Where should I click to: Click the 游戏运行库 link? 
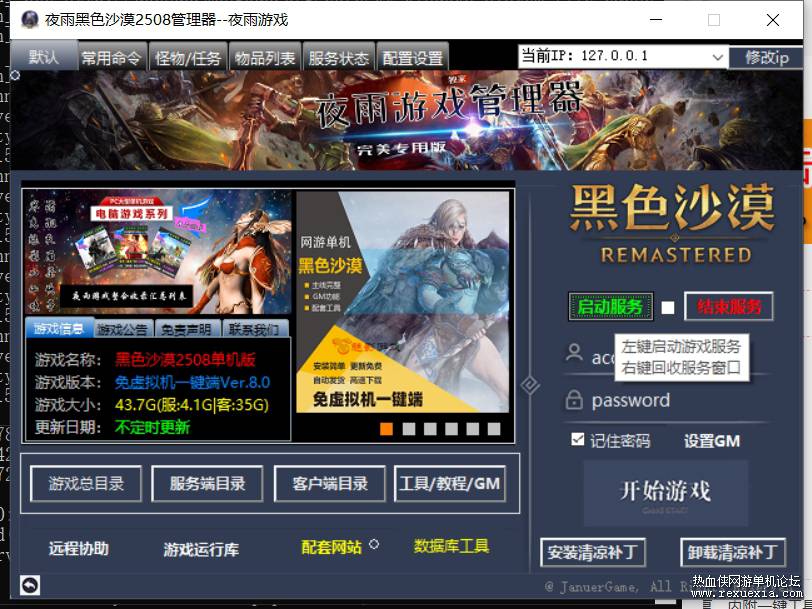(x=201, y=549)
